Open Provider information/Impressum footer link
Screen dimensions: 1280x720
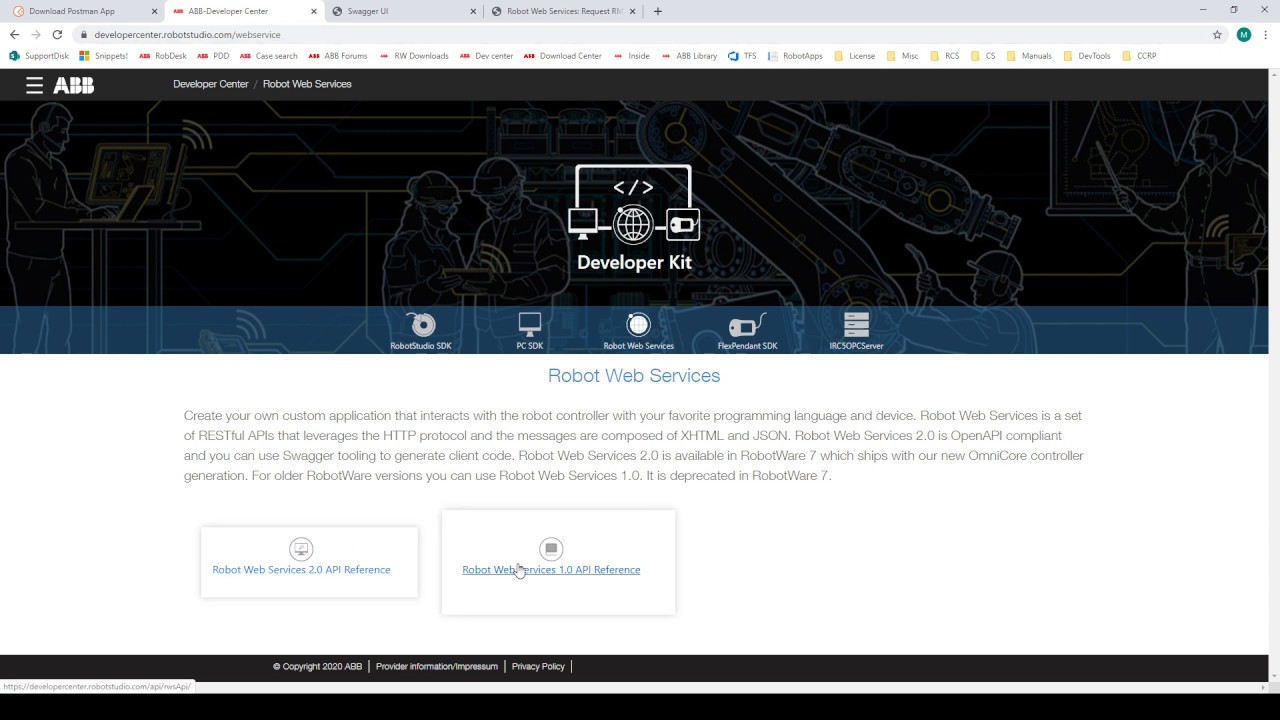(437, 666)
